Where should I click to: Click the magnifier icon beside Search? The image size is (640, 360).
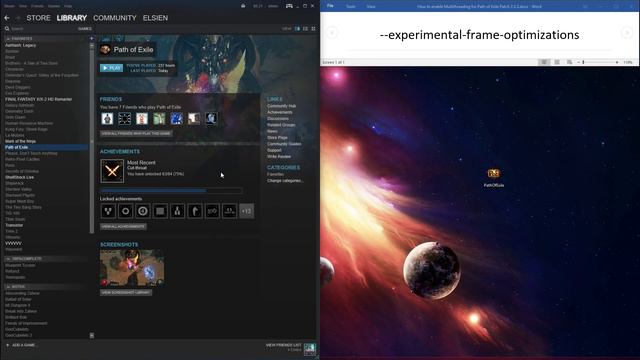point(7,29)
